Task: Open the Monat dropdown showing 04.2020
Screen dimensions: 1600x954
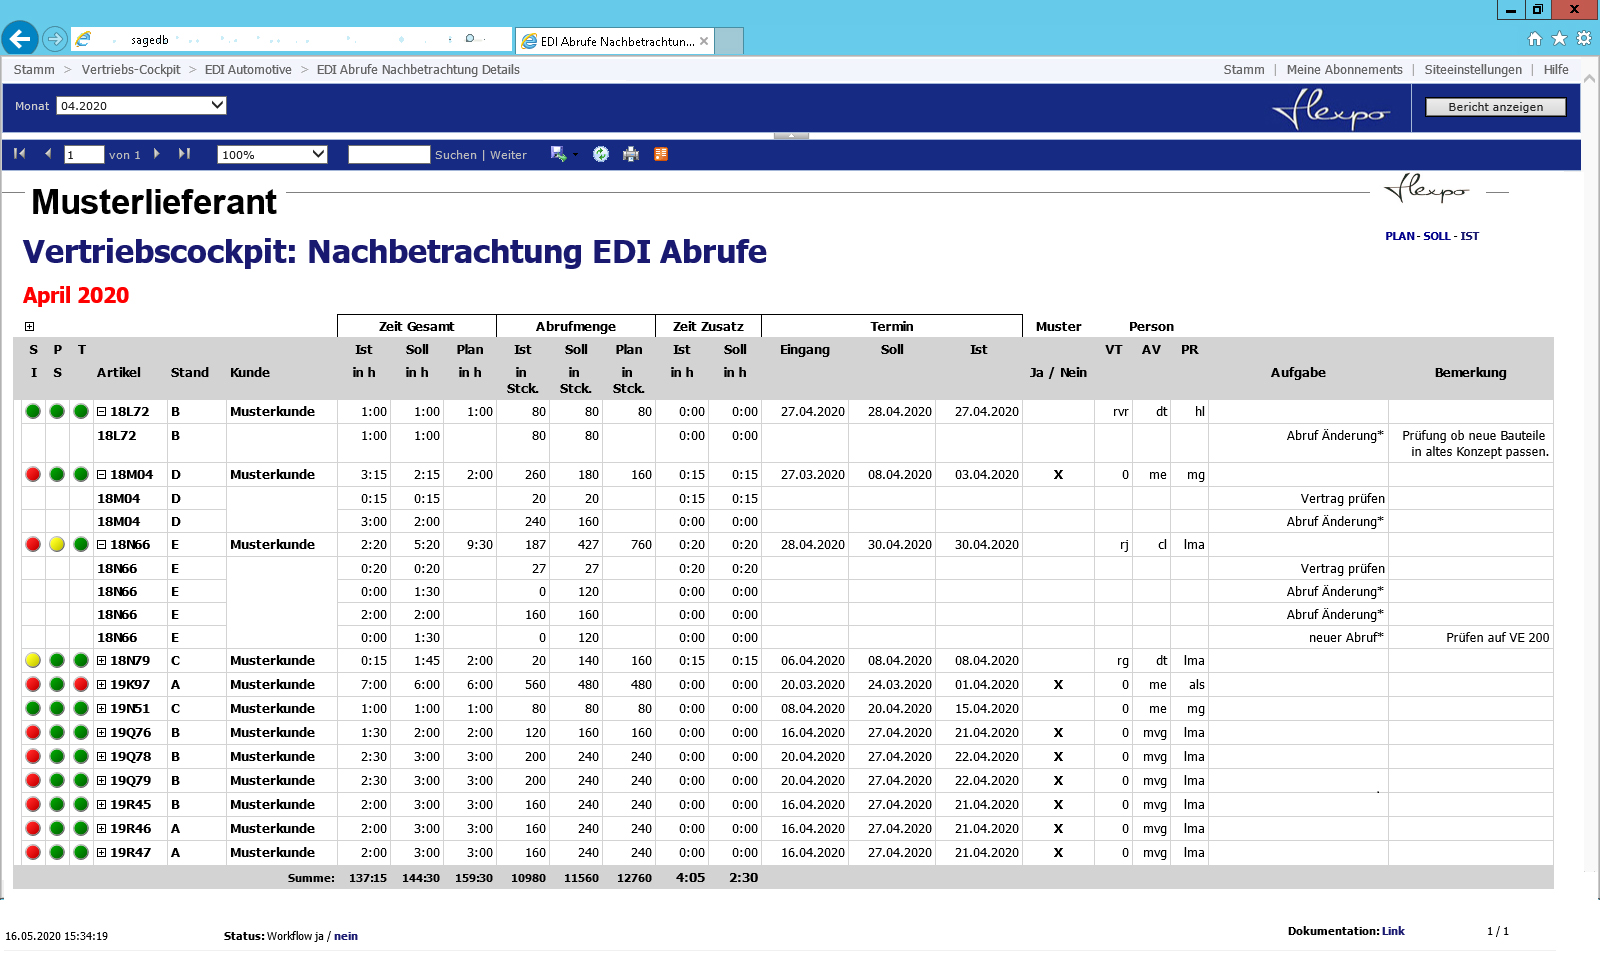Action: click(x=141, y=105)
